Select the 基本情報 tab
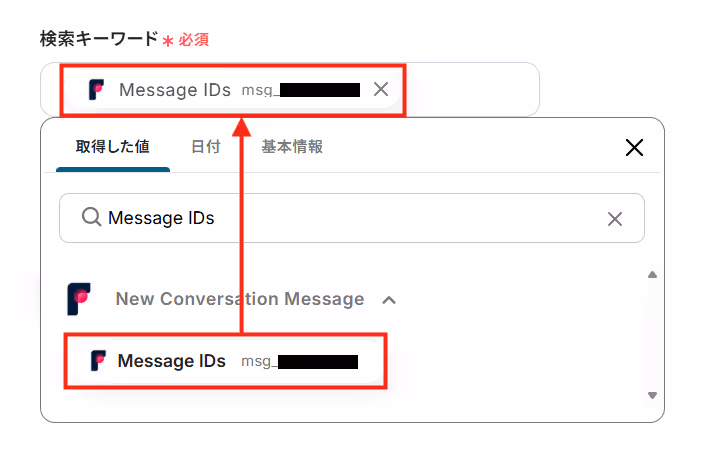The height and width of the screenshot is (453, 704). tap(292, 147)
